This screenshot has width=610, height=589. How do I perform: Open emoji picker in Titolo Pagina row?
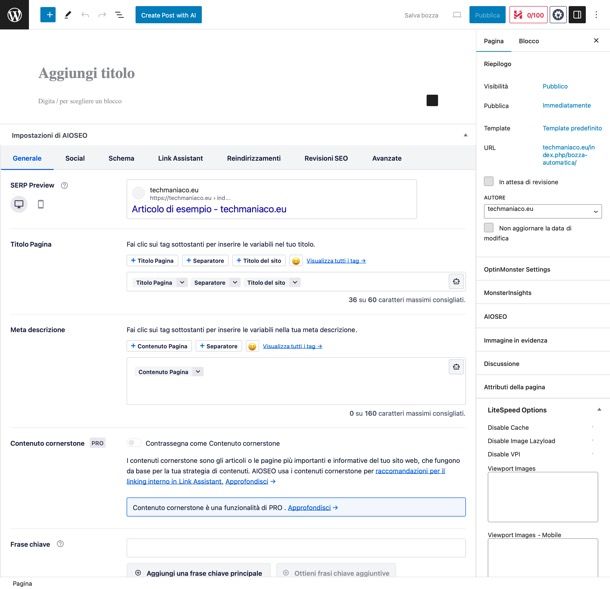(x=296, y=261)
